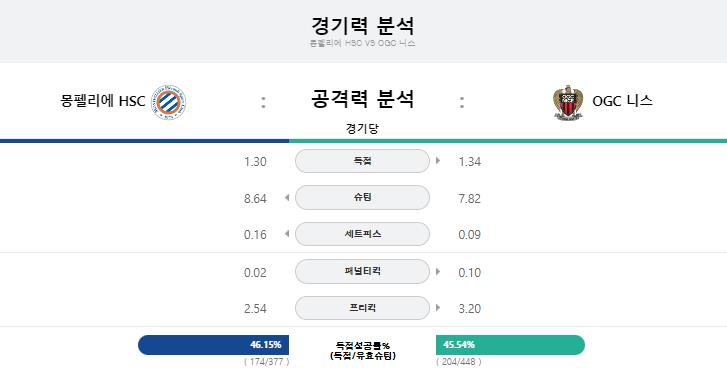The width and height of the screenshot is (727, 368).
Task: Click the OGC 니스 team name
Action: (622, 101)
